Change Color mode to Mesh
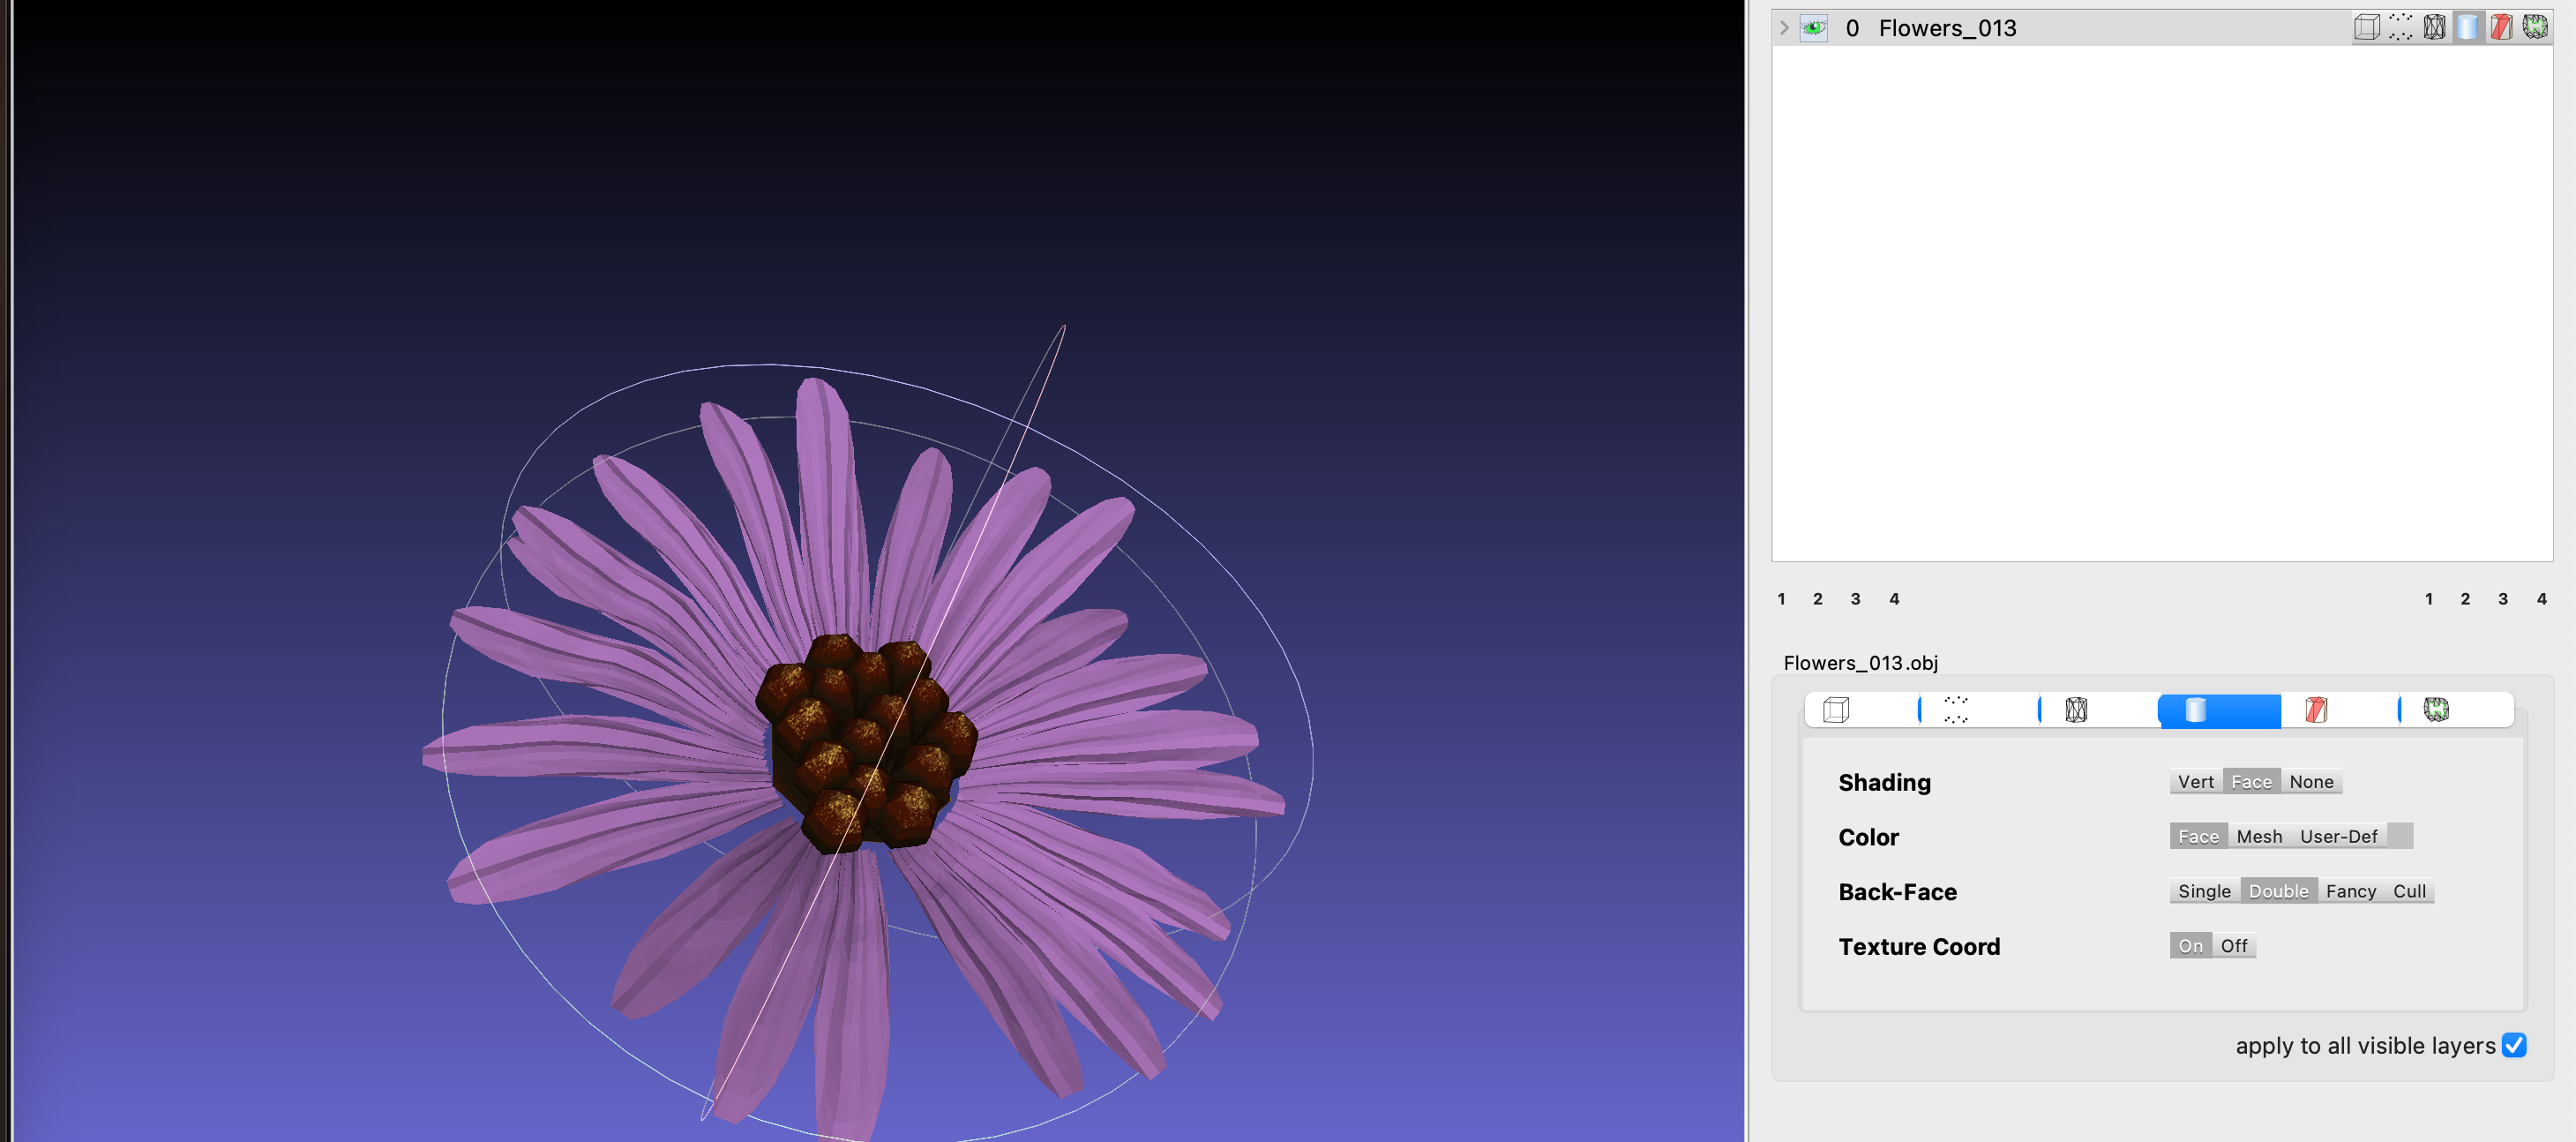The width and height of the screenshot is (2576, 1142). [2261, 836]
